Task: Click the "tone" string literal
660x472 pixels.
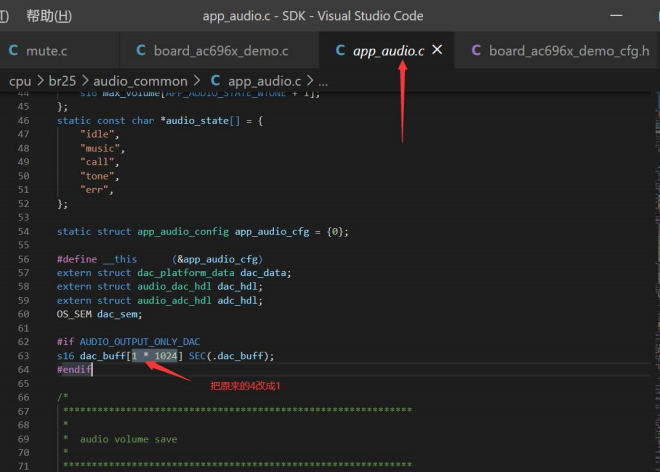Action: [97, 176]
